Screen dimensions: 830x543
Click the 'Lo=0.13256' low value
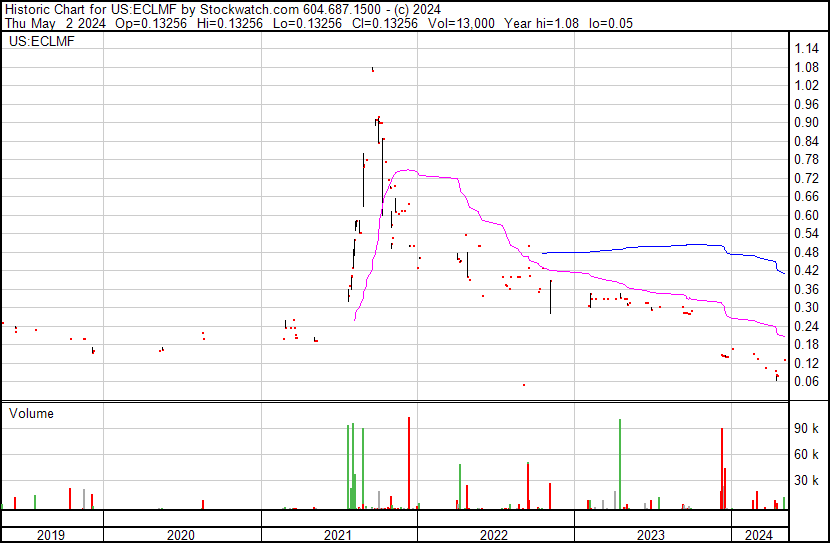click(308, 23)
